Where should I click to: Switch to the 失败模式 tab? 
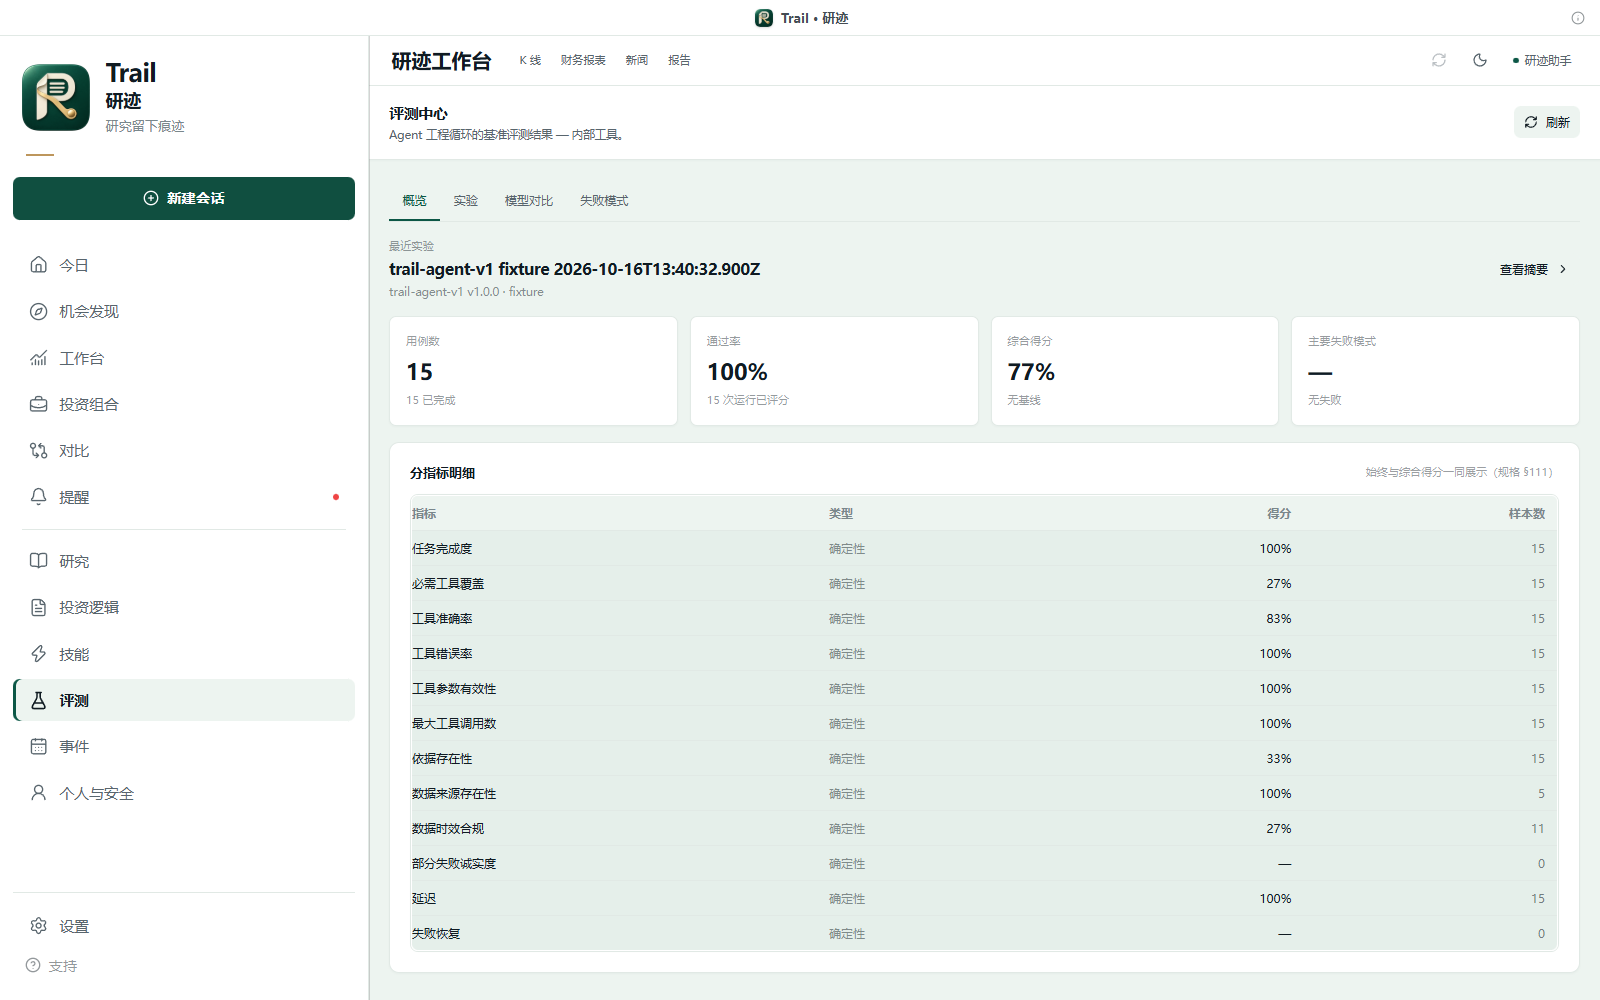604,201
